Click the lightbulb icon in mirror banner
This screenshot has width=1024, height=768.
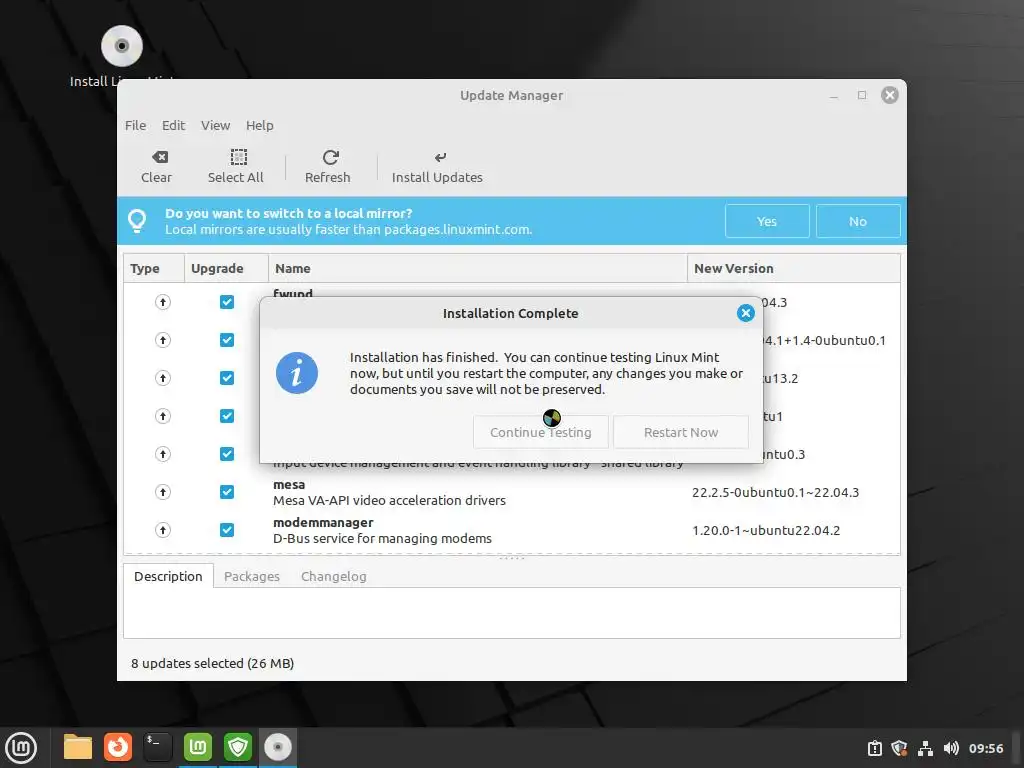pyautogui.click(x=137, y=221)
